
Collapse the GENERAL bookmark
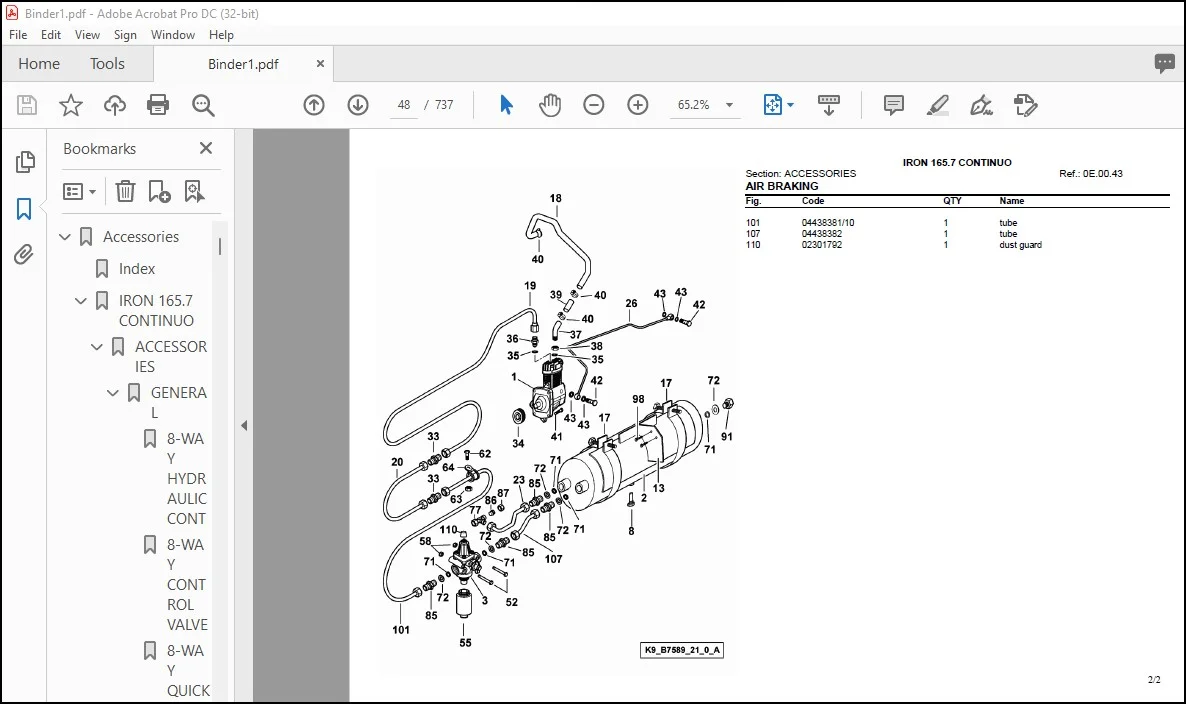[x=113, y=393]
